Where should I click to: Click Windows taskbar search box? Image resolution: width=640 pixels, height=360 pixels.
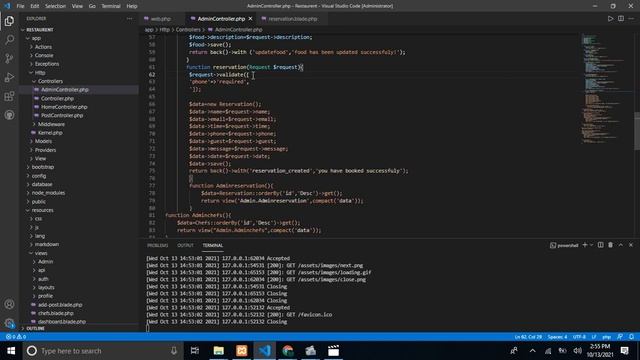(102, 351)
